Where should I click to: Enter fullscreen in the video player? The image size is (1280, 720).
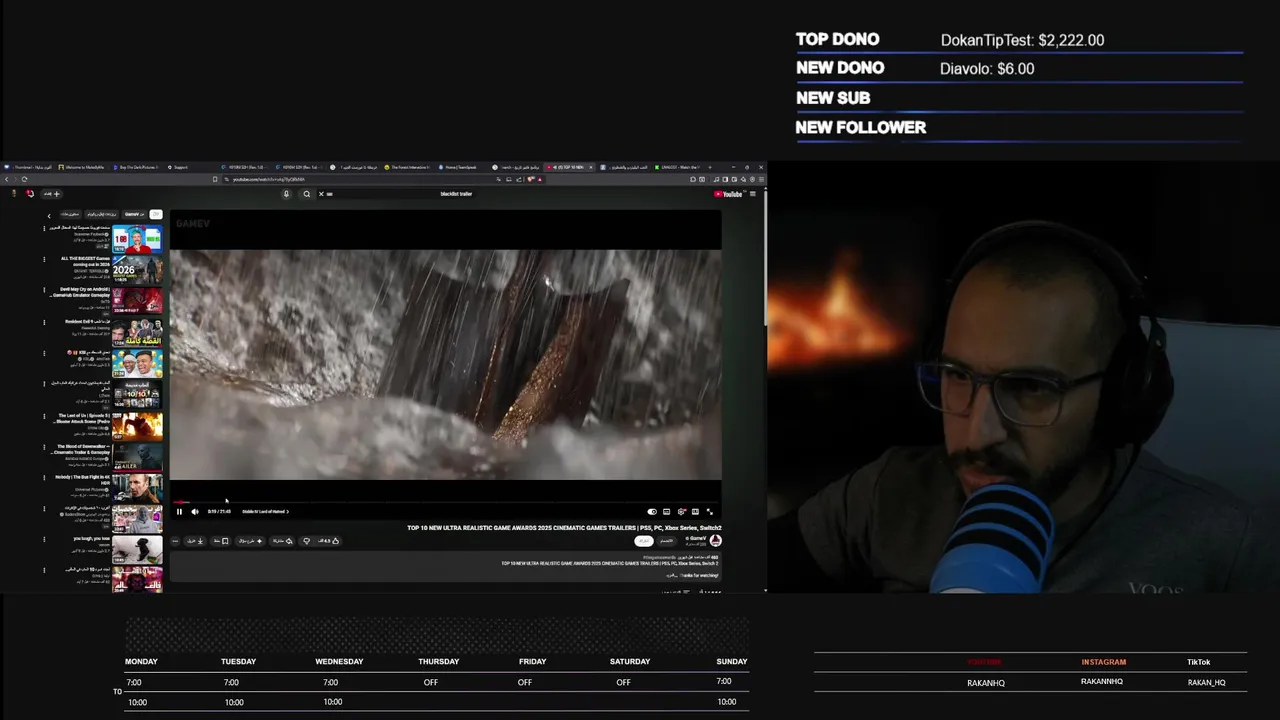(x=710, y=512)
